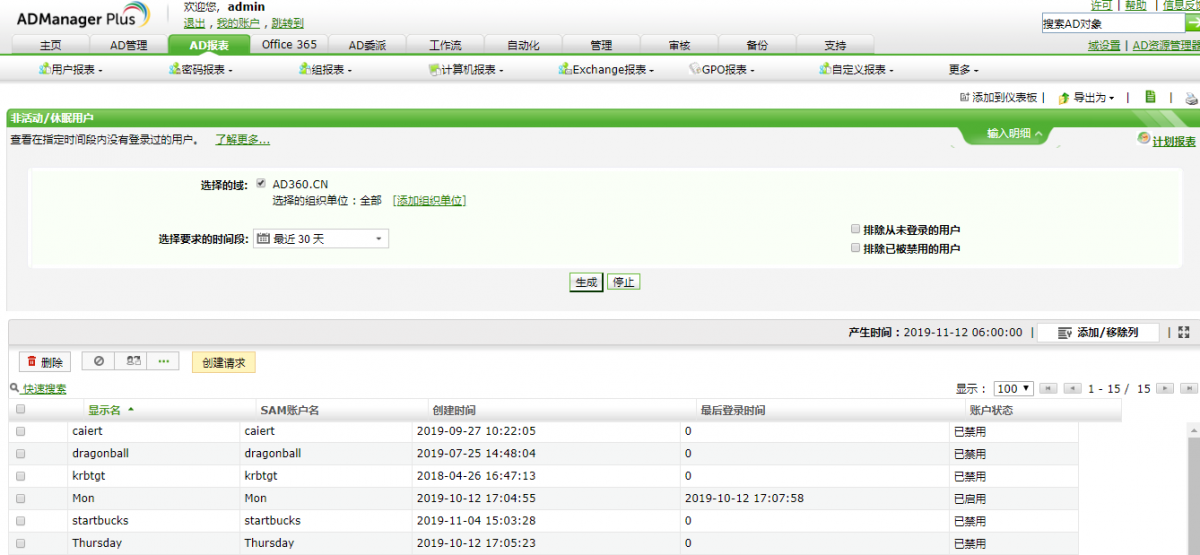Click the 添加组织单位 link
The width and height of the screenshot is (1200, 555).
tap(429, 200)
